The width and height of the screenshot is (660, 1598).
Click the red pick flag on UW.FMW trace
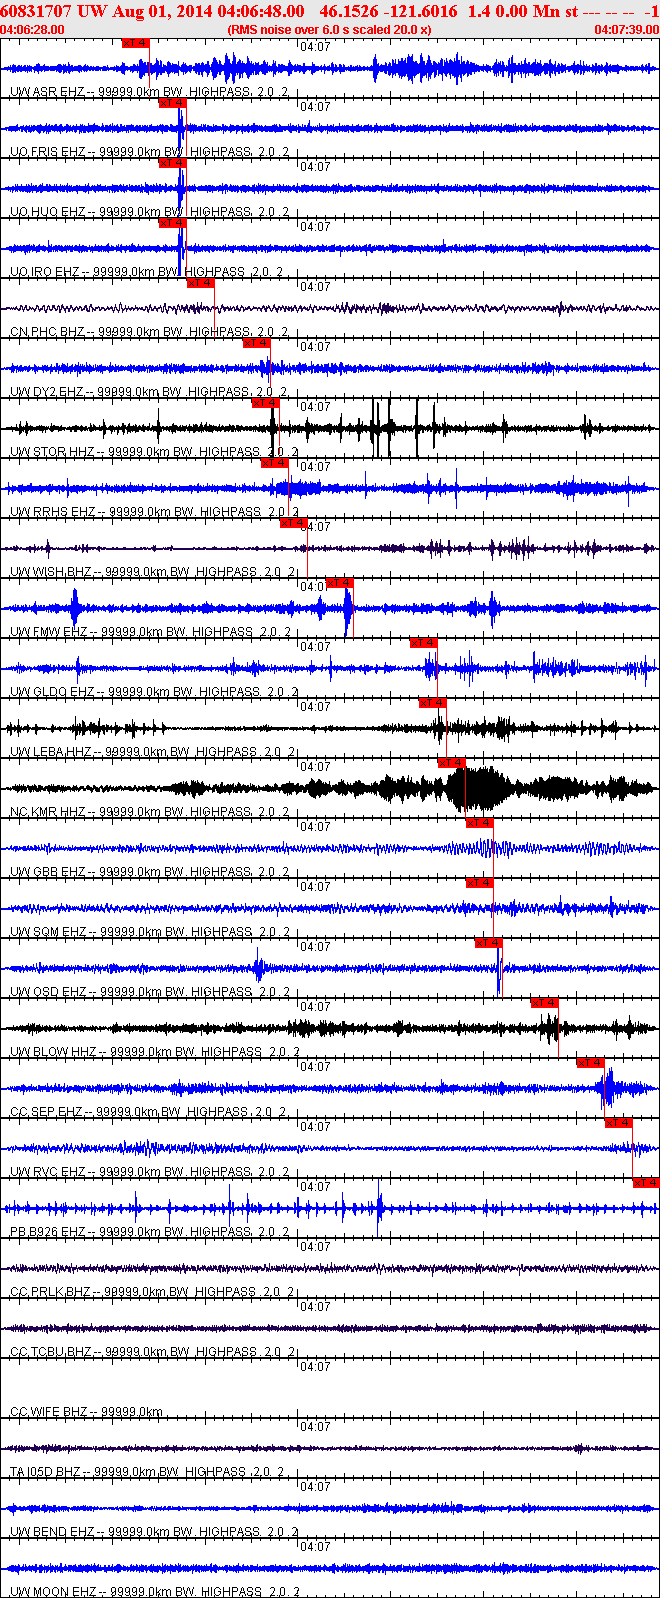tap(340, 583)
